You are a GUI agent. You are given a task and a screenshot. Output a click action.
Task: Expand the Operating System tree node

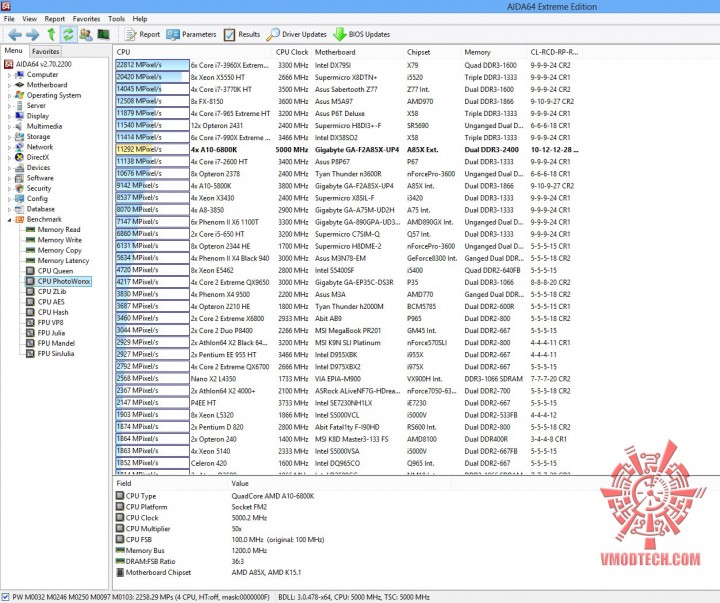[x=9, y=96]
